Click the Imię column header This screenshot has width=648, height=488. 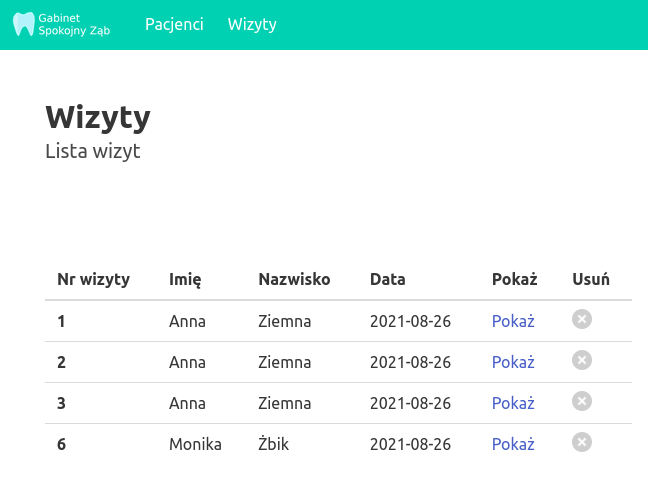click(x=185, y=279)
